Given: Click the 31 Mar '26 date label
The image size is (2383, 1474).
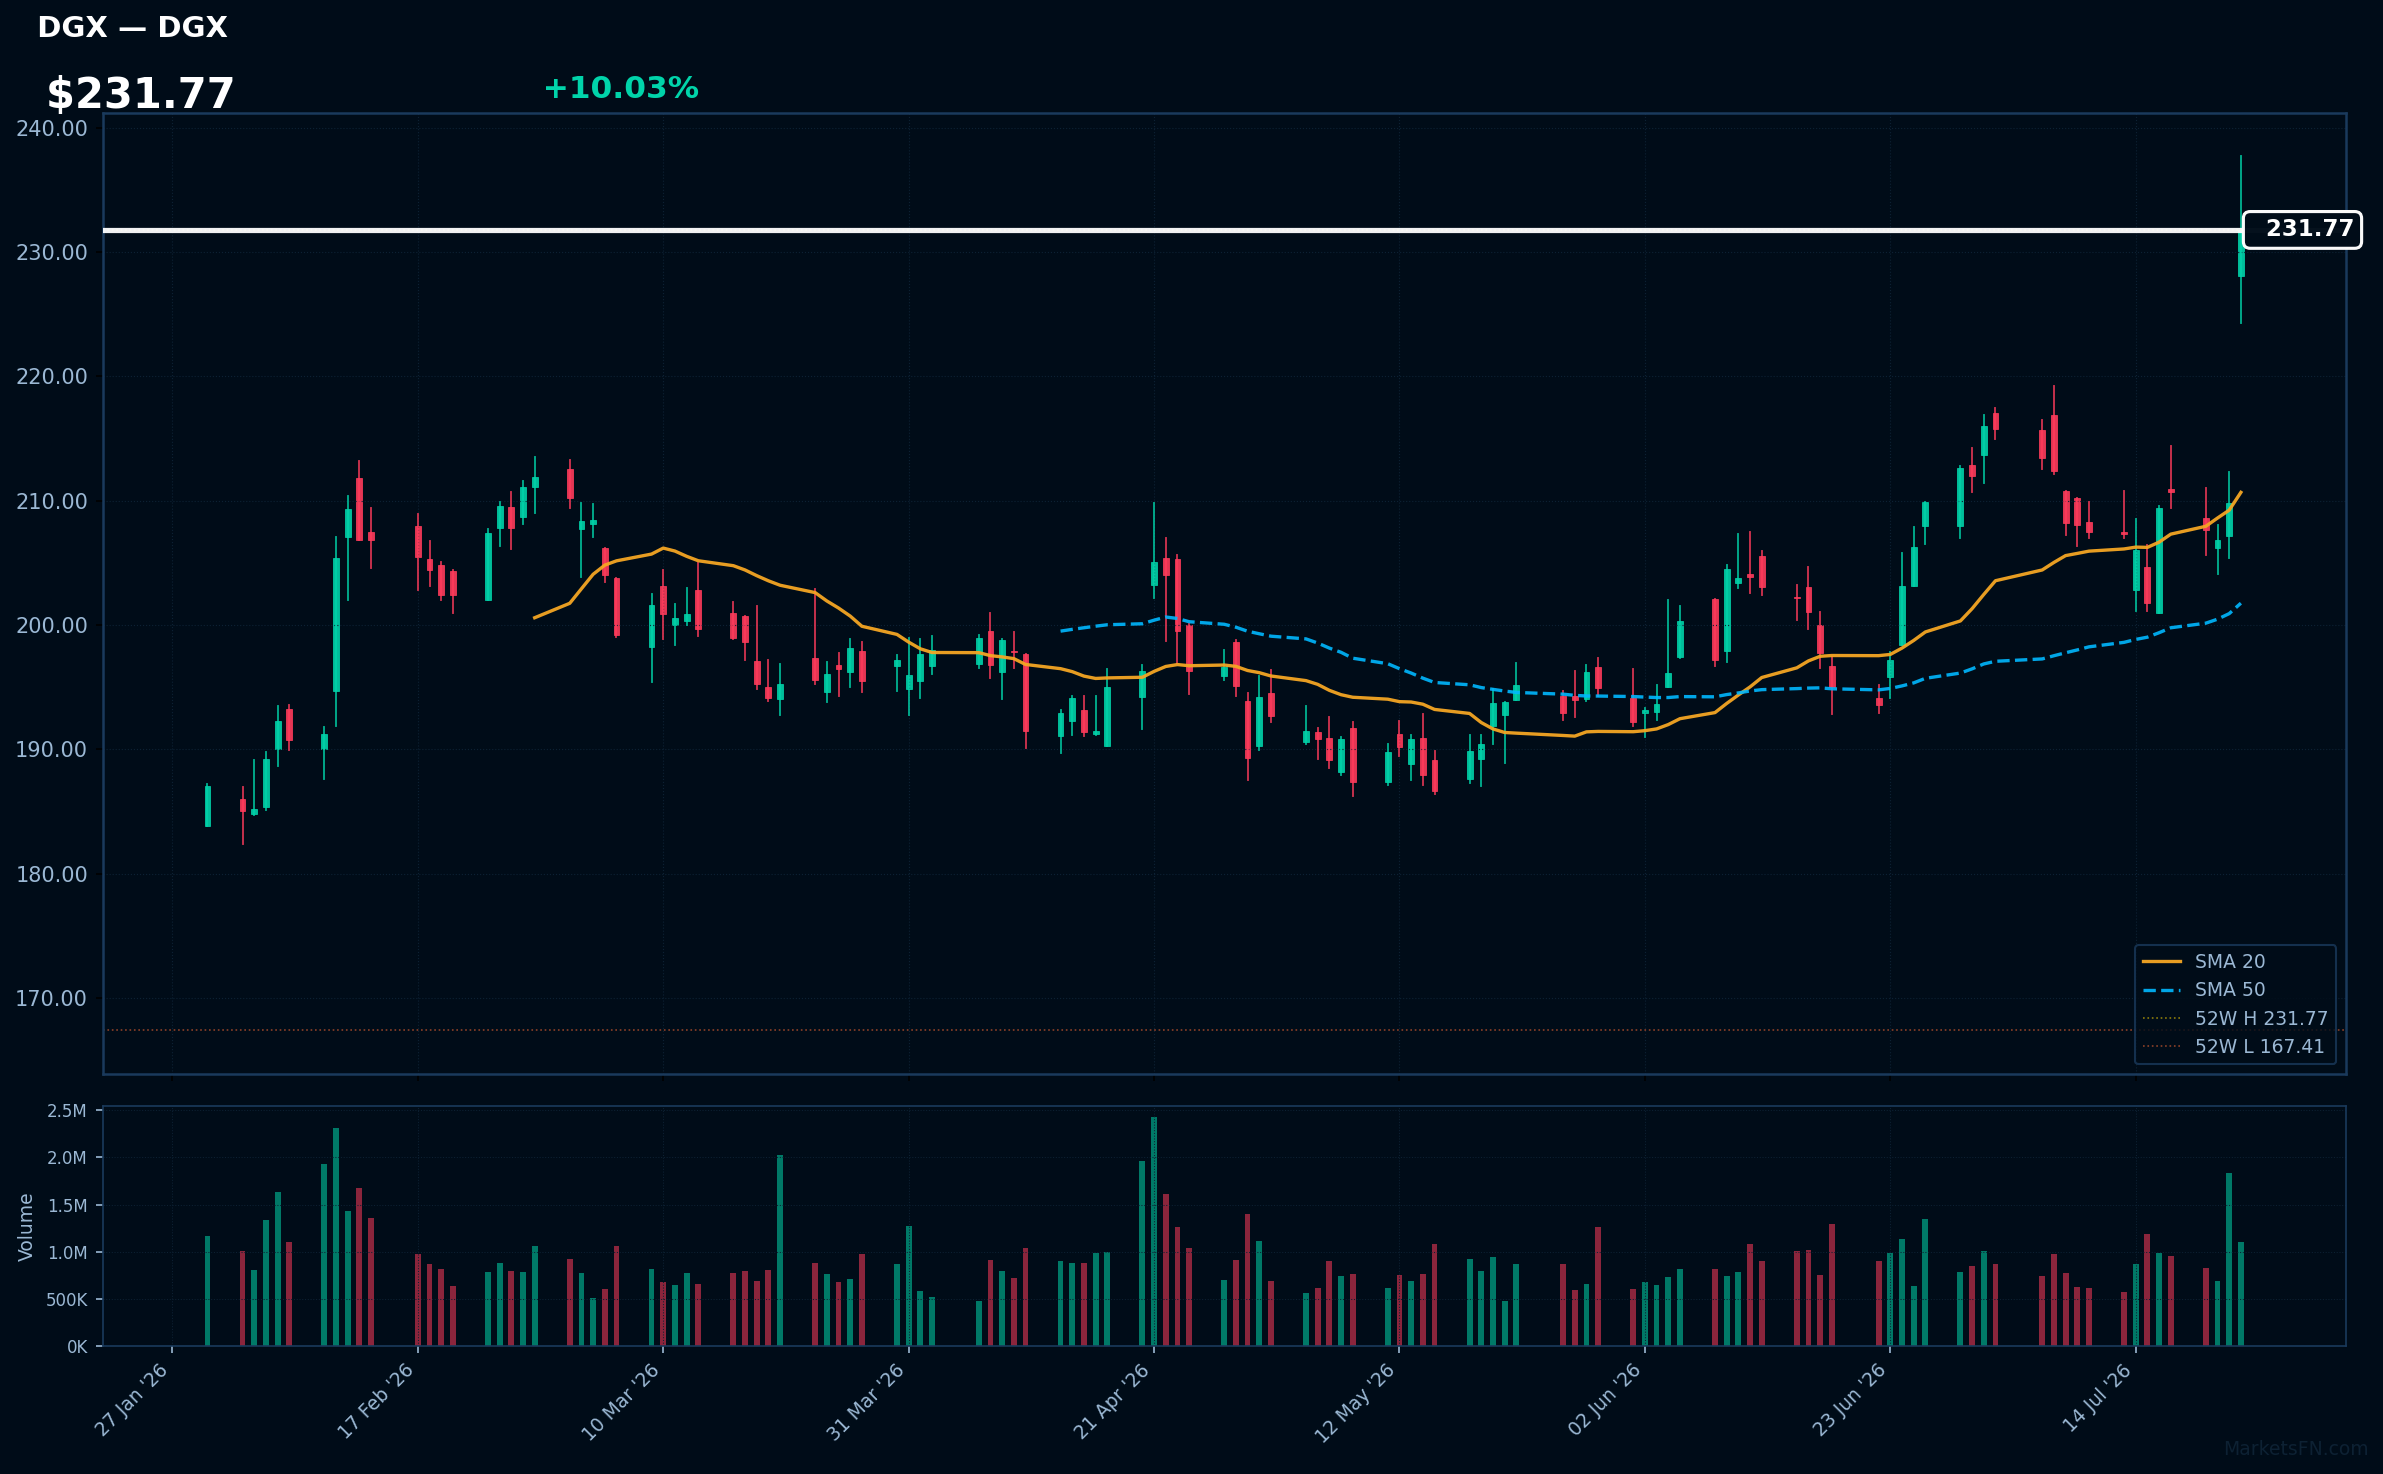Looking at the screenshot, I should 866,1400.
